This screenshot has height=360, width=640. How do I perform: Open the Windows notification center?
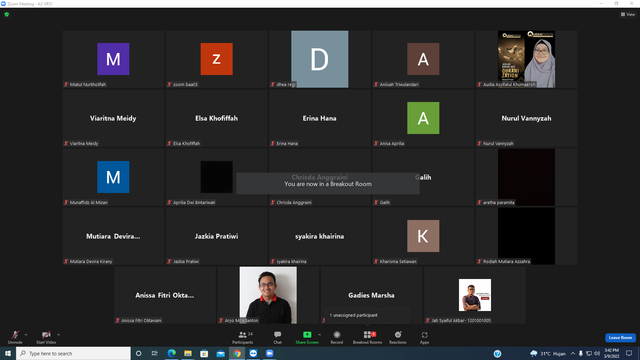tap(629, 353)
